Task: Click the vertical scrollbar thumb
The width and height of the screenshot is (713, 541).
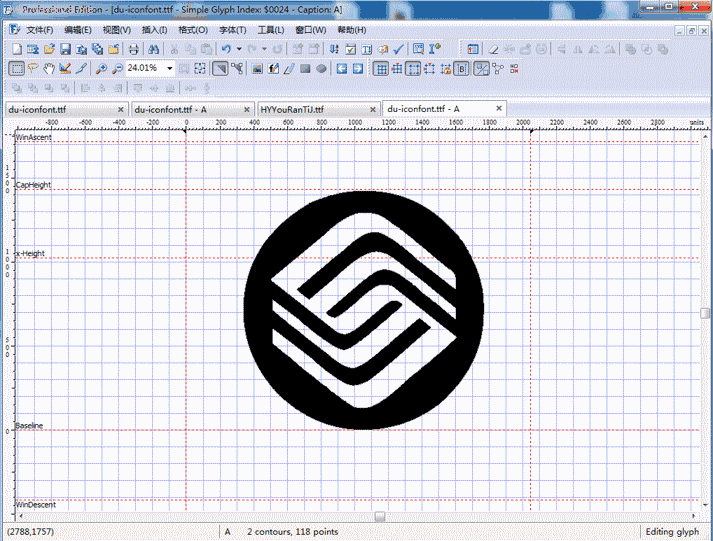Action: (705, 313)
